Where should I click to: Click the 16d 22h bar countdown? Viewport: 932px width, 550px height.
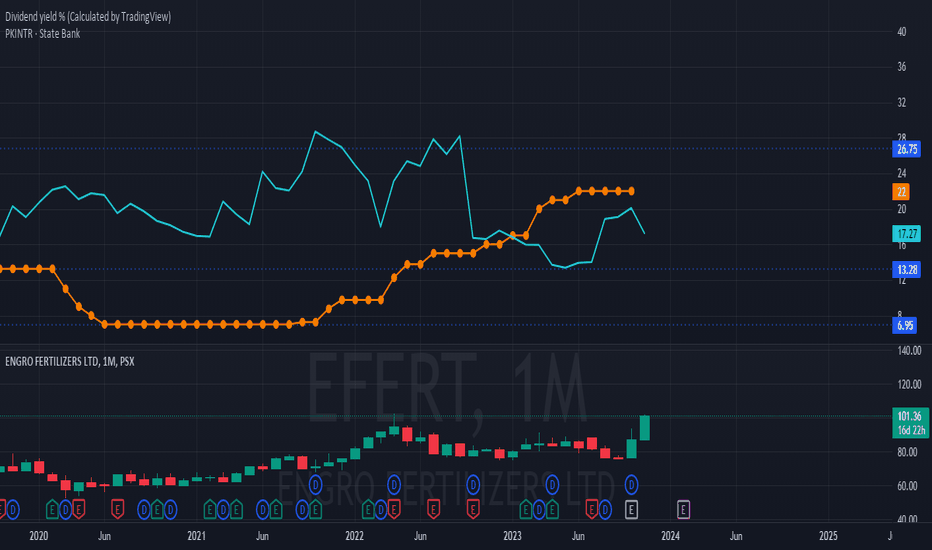click(910, 430)
